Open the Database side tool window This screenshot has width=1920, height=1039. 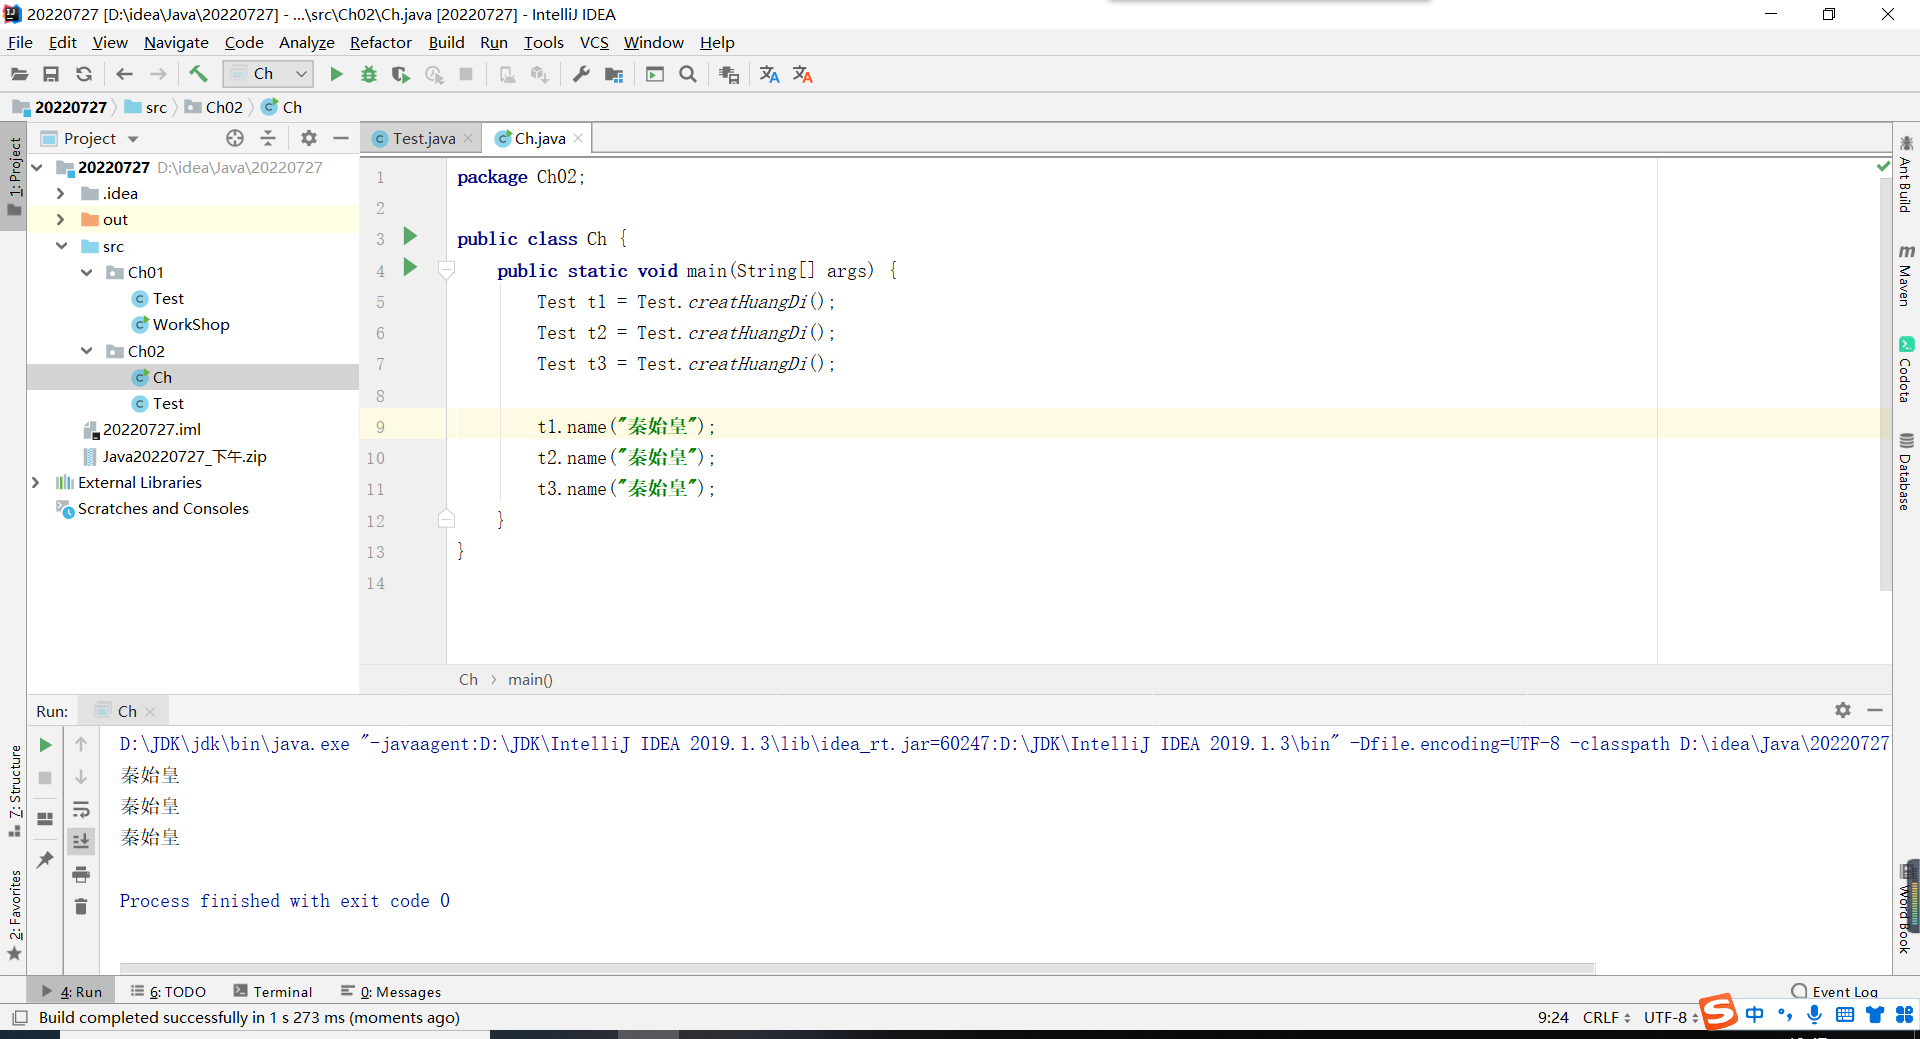click(1906, 471)
